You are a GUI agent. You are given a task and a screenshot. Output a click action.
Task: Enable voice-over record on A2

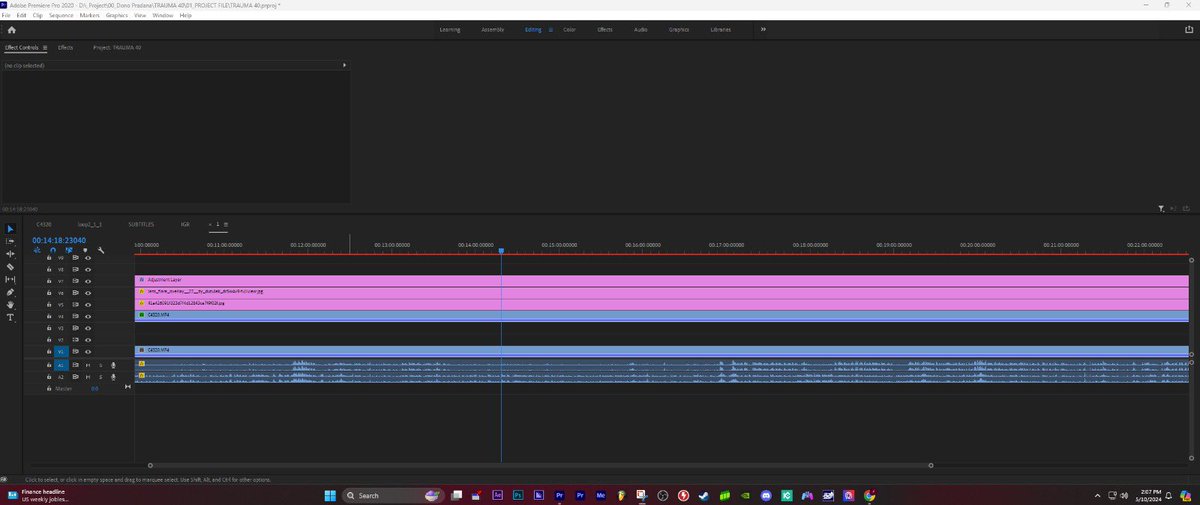coord(113,377)
